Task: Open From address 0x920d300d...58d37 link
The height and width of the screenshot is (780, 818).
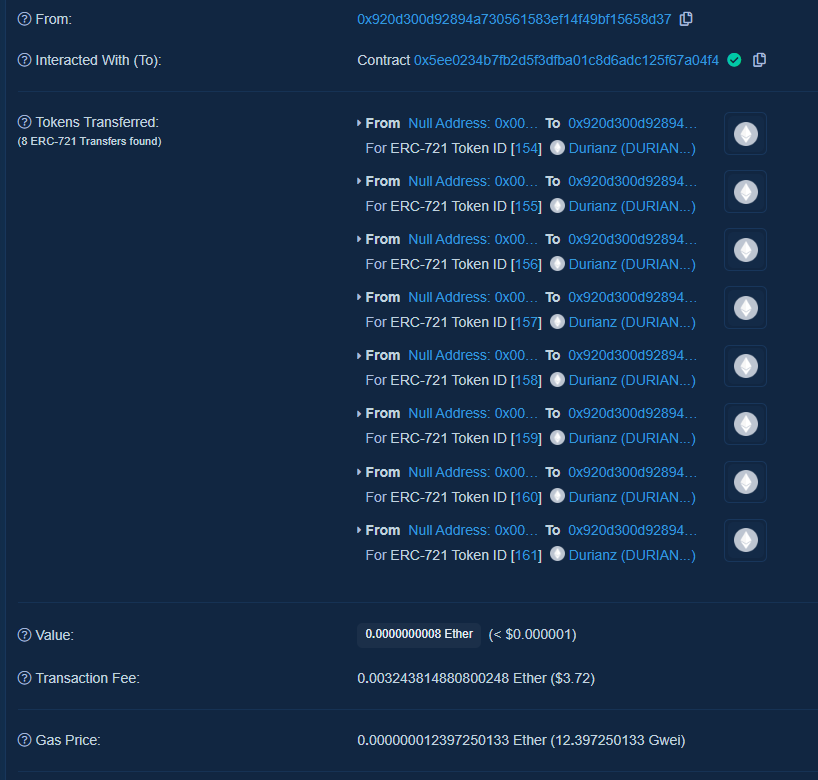Action: [514, 19]
